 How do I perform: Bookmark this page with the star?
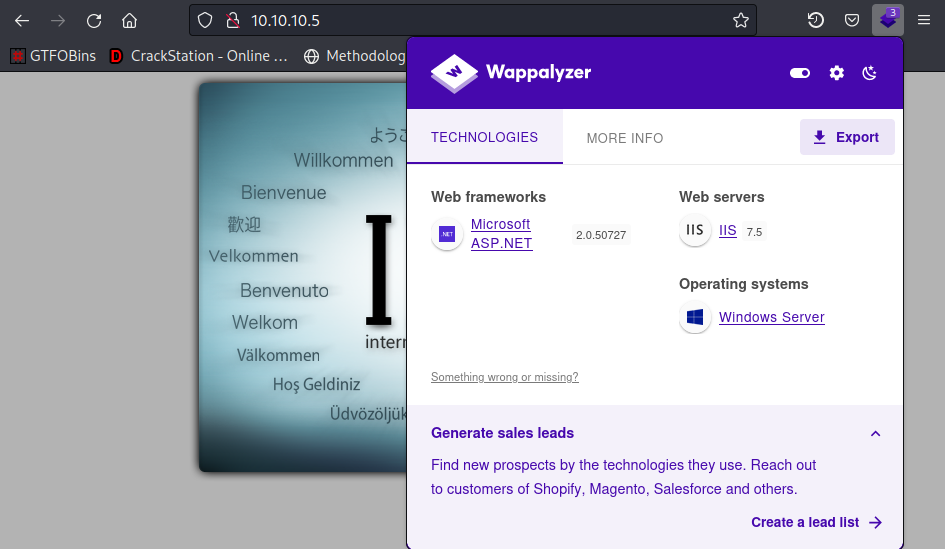click(741, 20)
